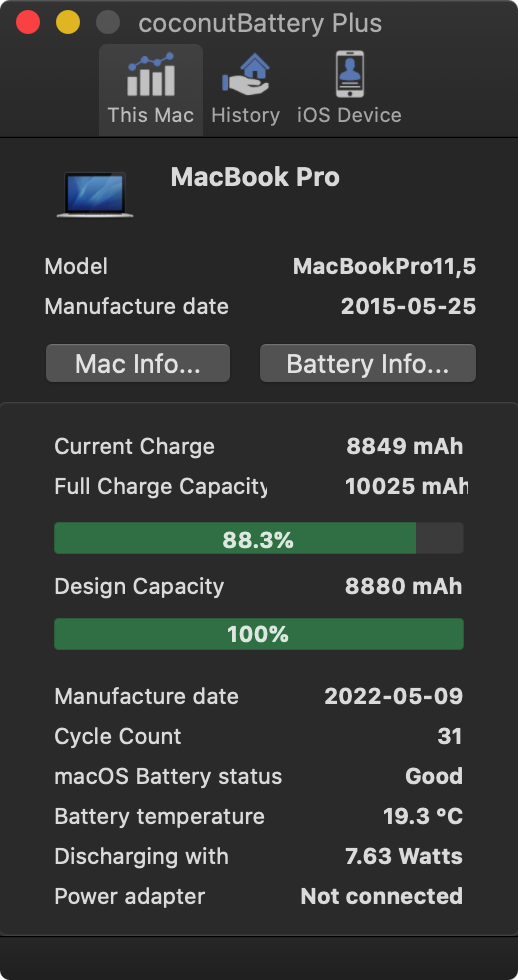
Task: Open the Battery Info... button
Action: pos(367,363)
